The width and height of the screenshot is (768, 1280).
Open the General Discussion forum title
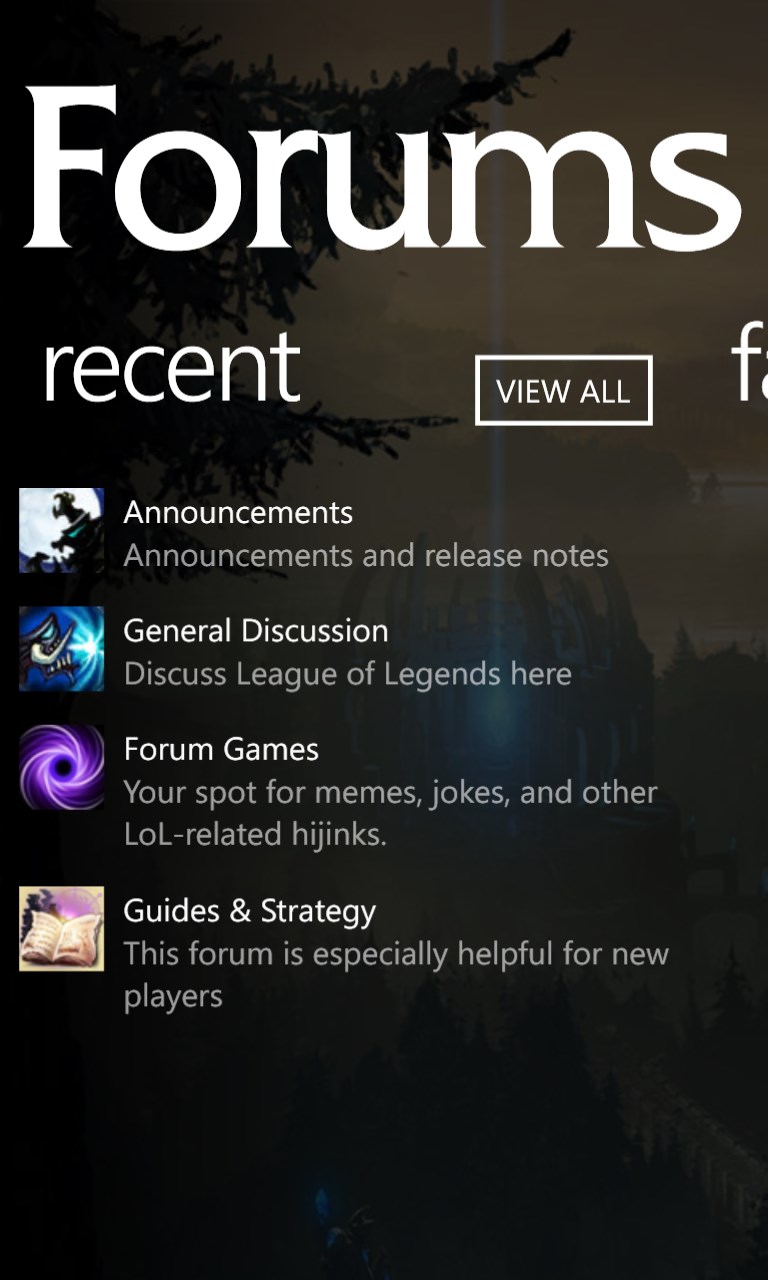pyautogui.click(x=256, y=631)
